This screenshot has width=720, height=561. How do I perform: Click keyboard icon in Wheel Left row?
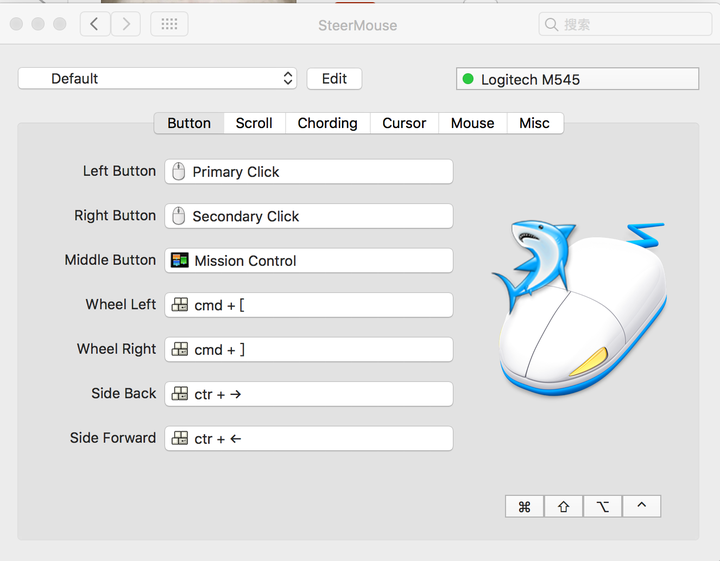(x=180, y=304)
